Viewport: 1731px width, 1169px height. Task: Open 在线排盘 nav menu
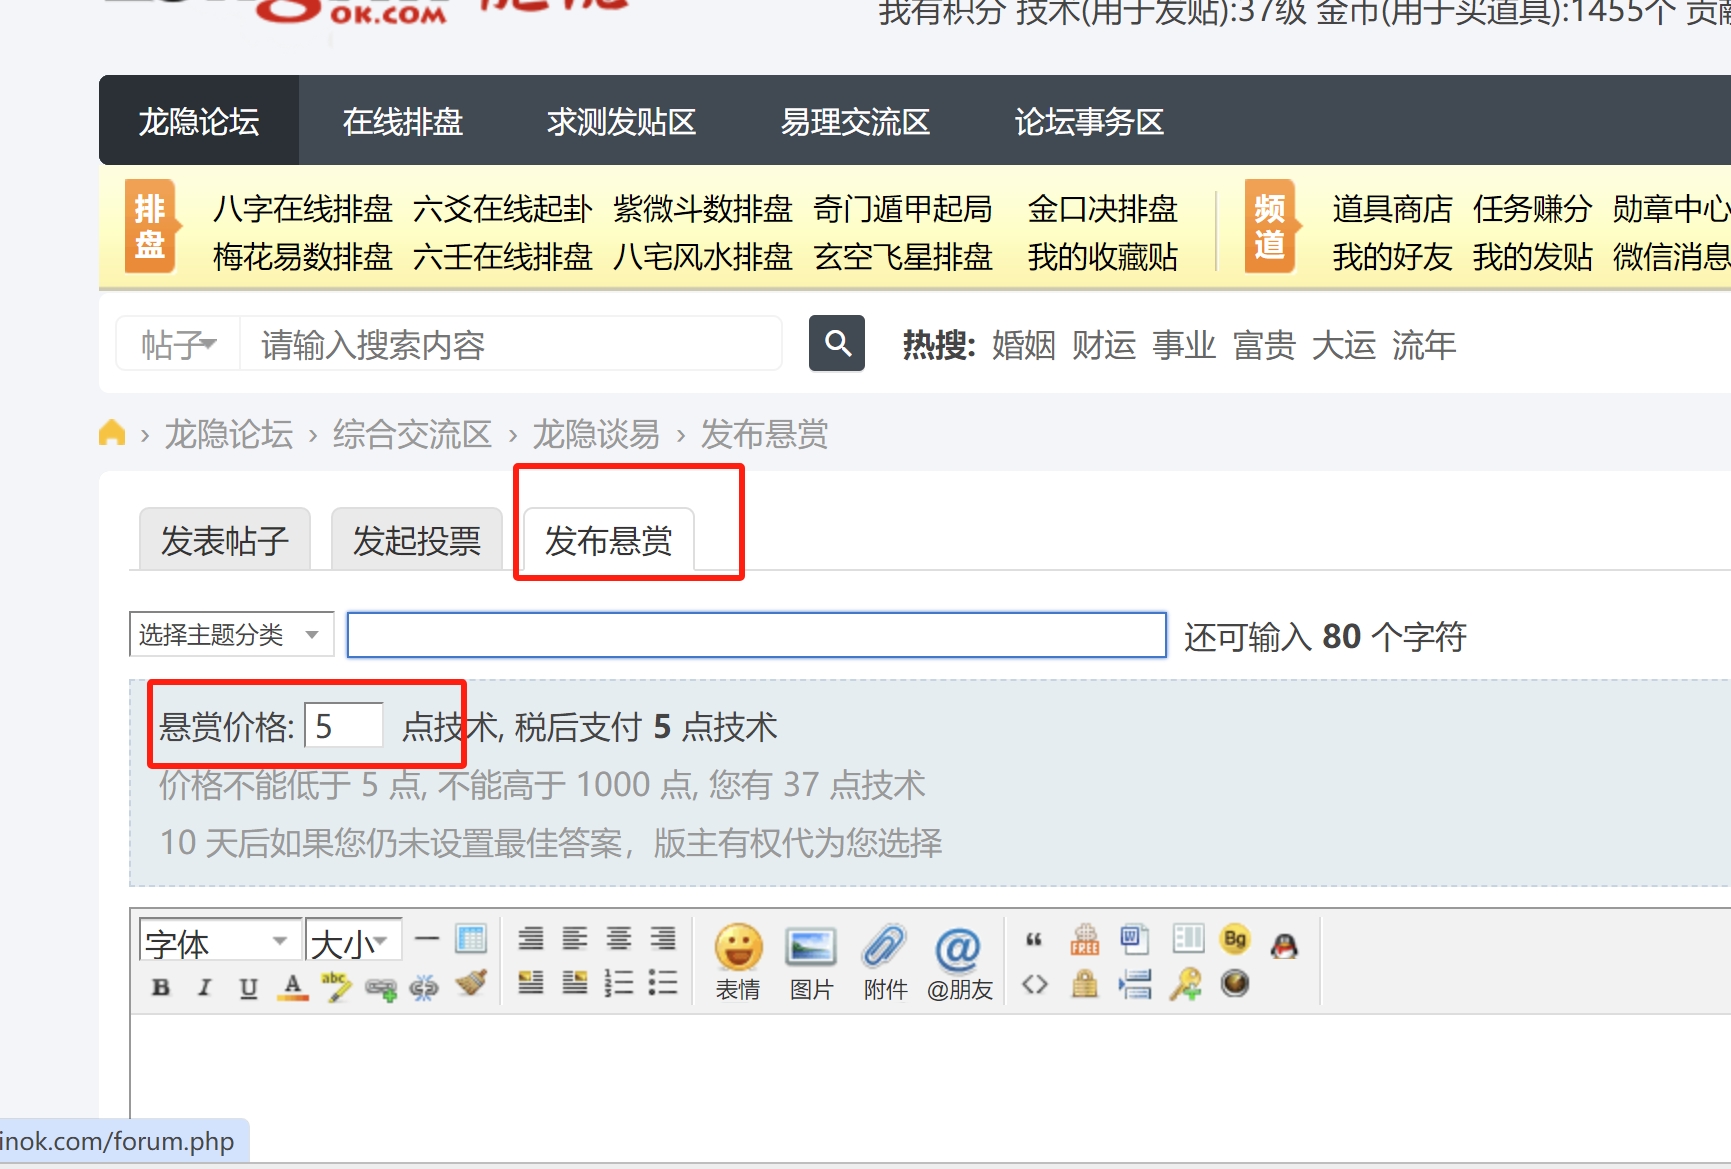403,121
